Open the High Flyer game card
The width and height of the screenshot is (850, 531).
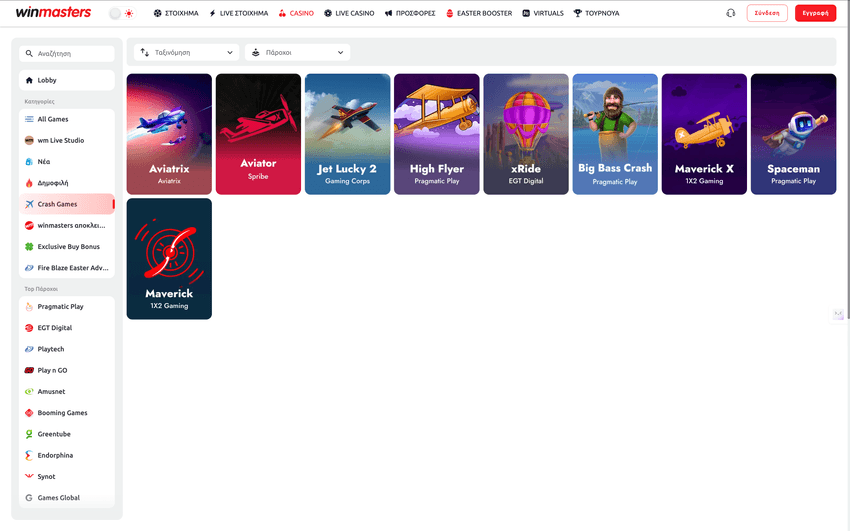coord(436,134)
